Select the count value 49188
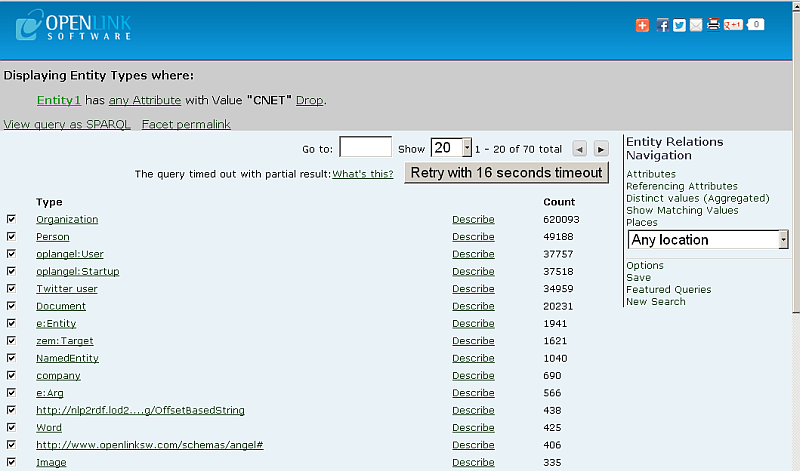The height and width of the screenshot is (471, 800). coord(558,237)
